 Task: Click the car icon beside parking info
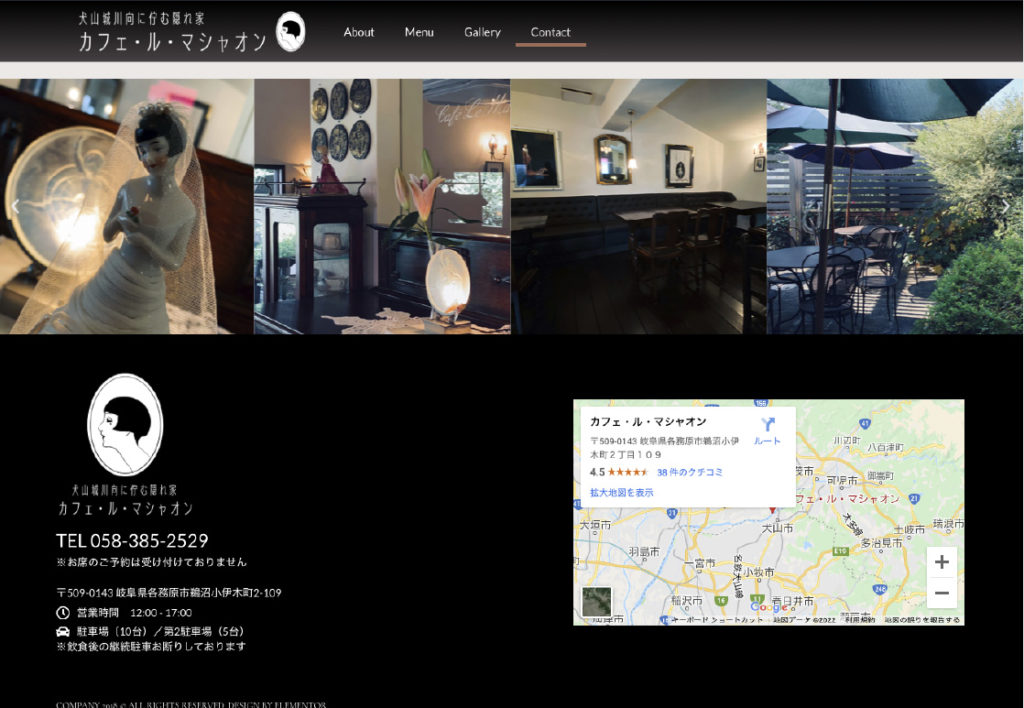63,632
